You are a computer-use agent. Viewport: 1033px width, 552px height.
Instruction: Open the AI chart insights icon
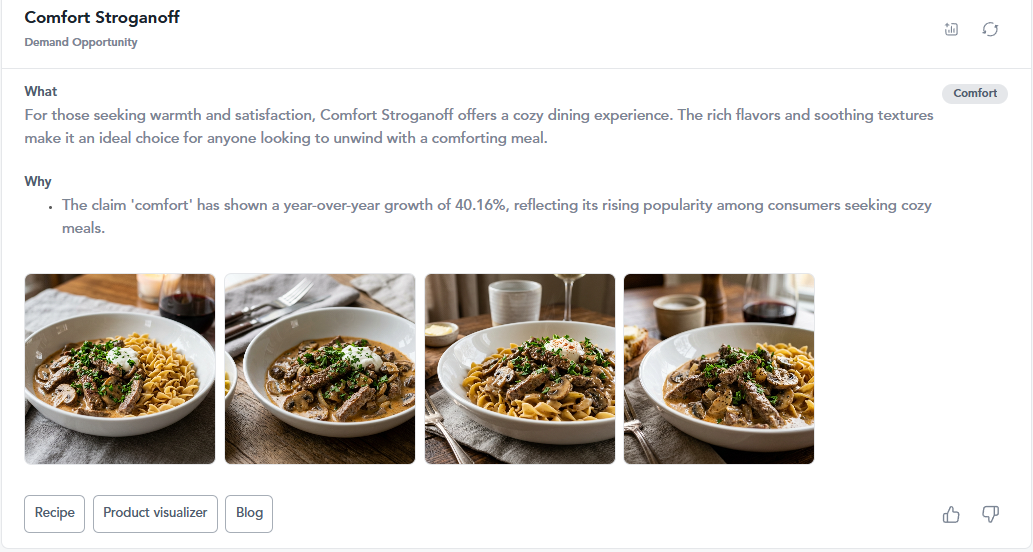(951, 29)
